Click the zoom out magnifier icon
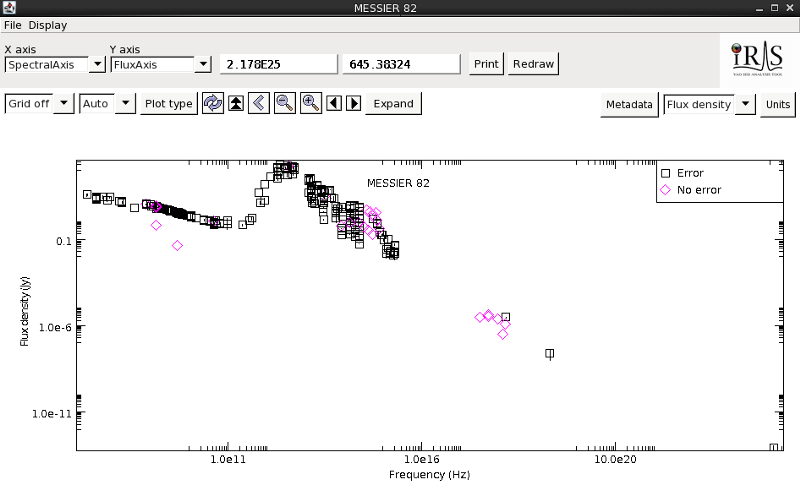The height and width of the screenshot is (498, 800). pos(285,103)
